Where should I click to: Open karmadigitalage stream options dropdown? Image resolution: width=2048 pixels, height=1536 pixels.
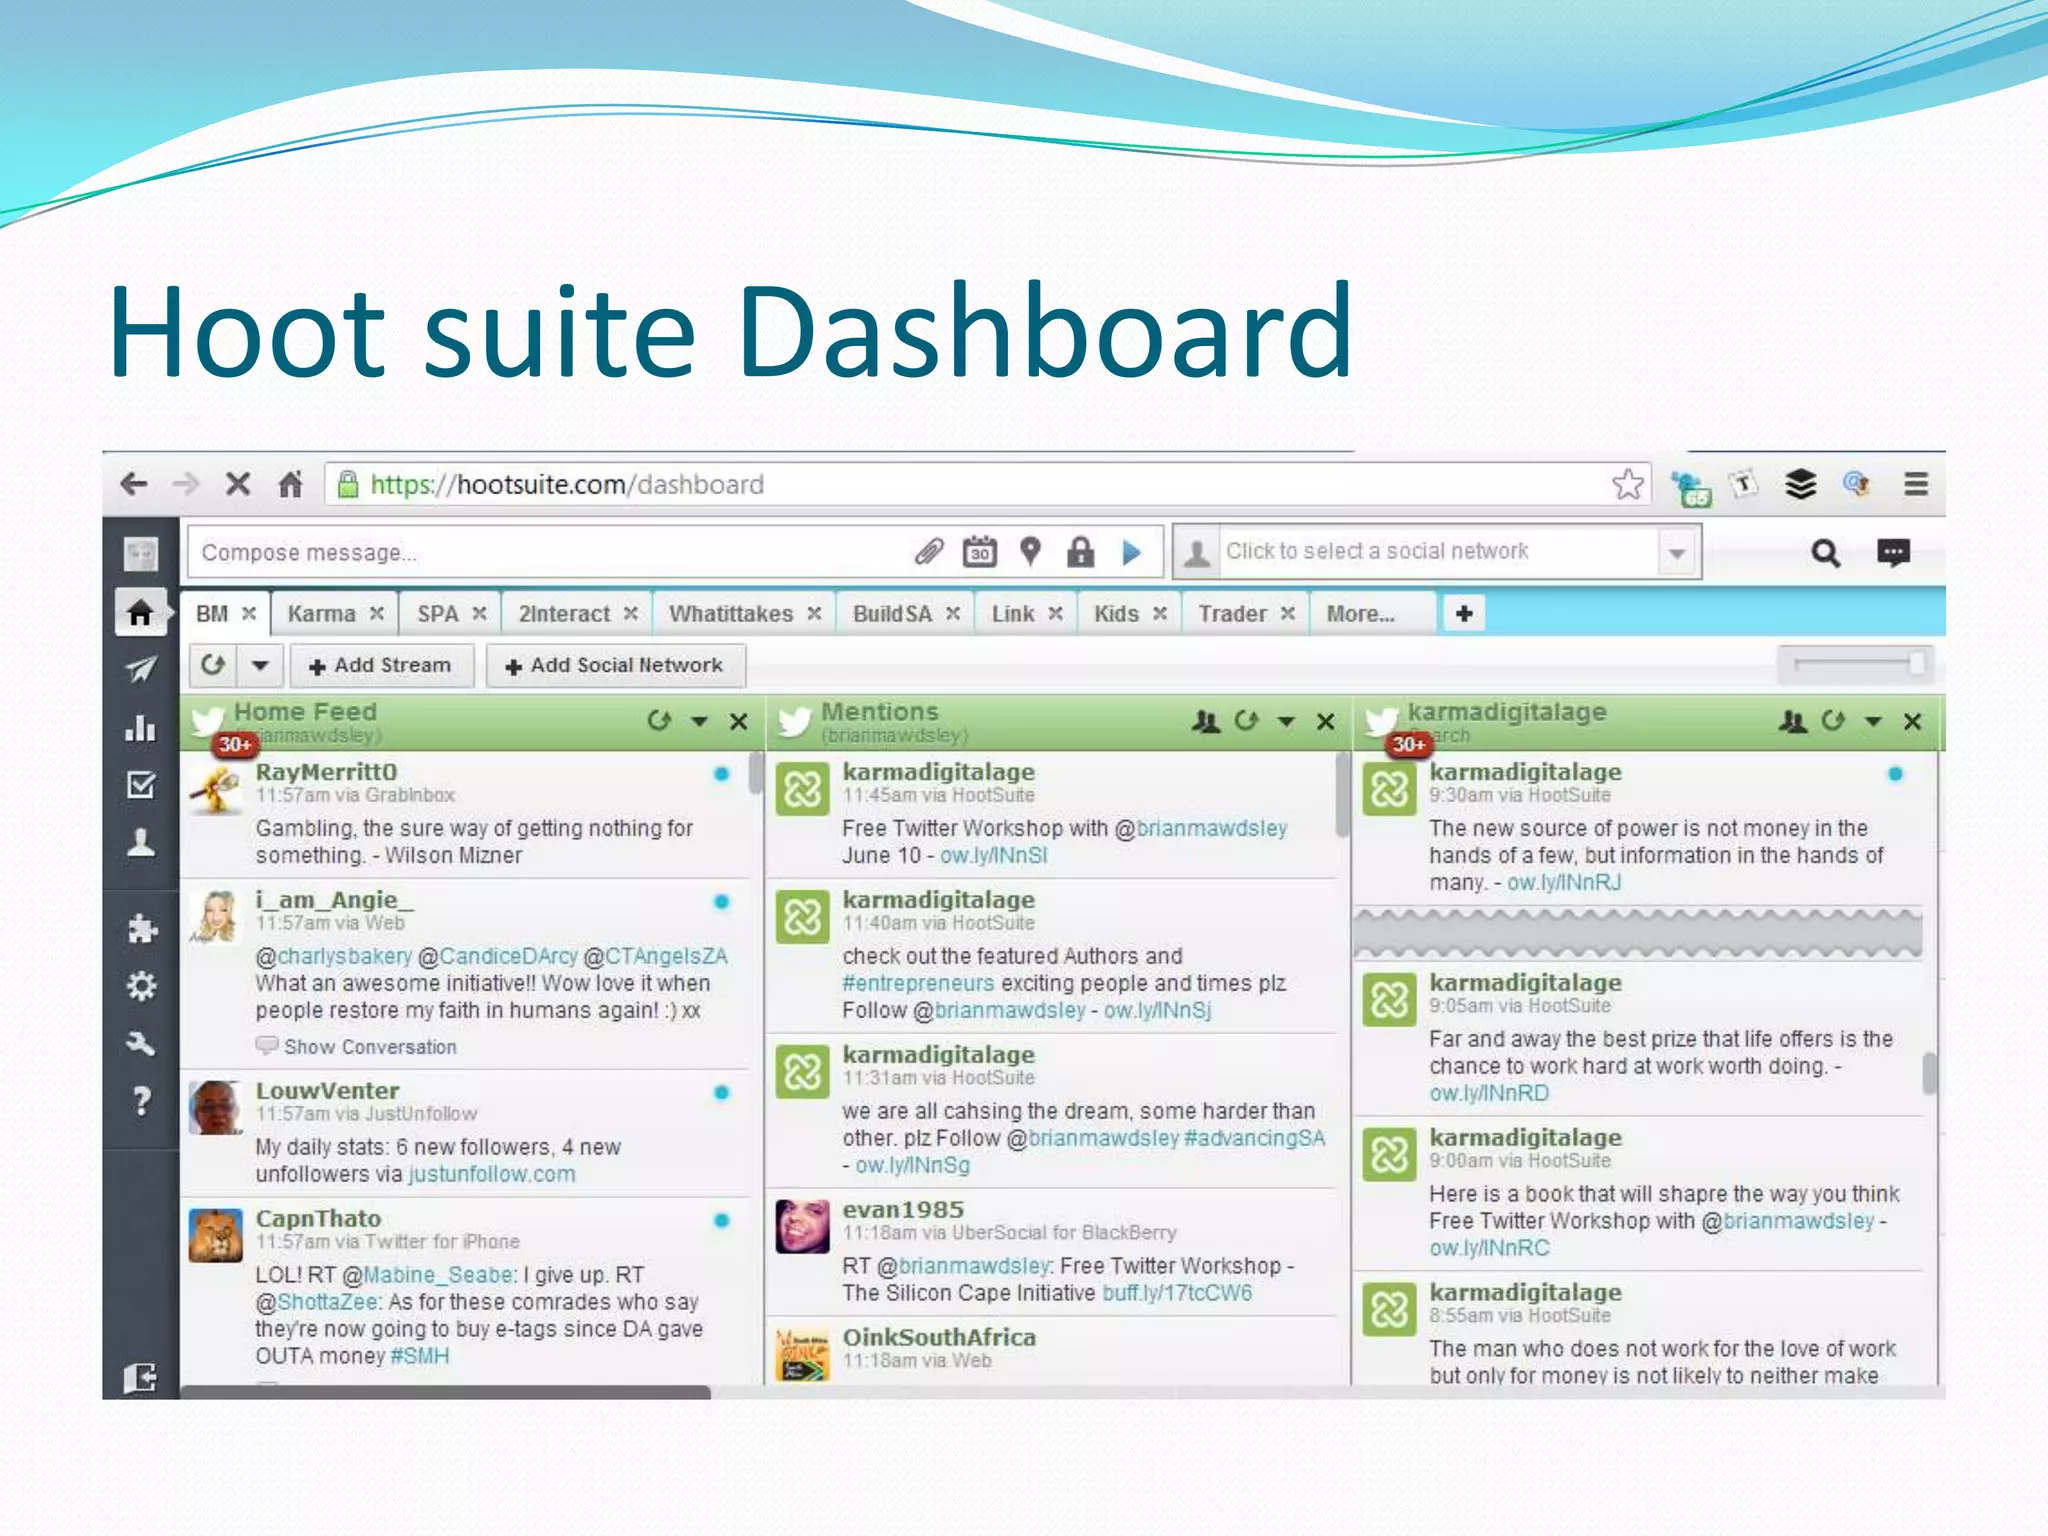pyautogui.click(x=1873, y=722)
